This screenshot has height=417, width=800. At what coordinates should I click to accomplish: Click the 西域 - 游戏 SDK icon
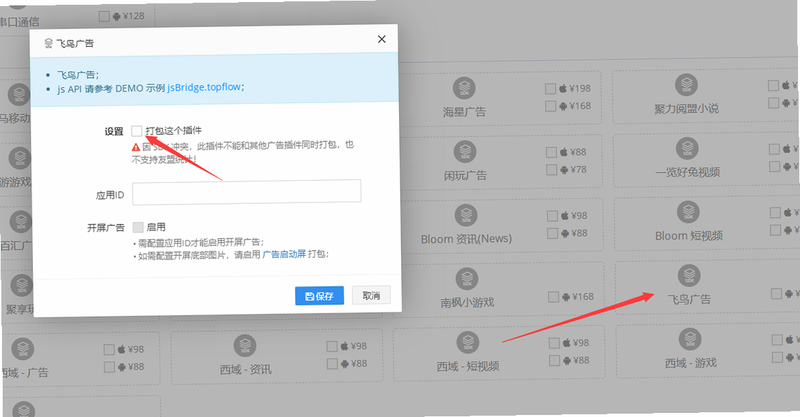pyautogui.click(x=690, y=339)
